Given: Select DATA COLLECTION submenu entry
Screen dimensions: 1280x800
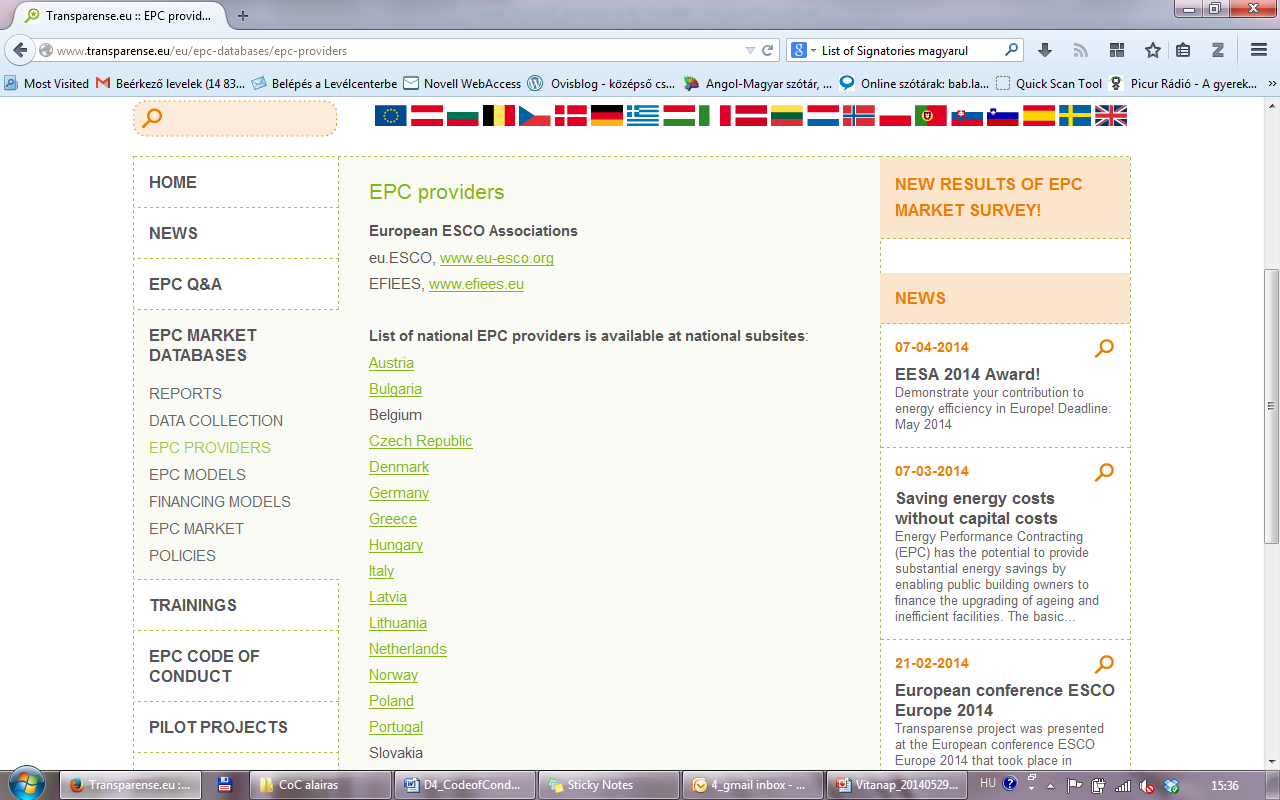Looking at the screenshot, I should (x=216, y=421).
